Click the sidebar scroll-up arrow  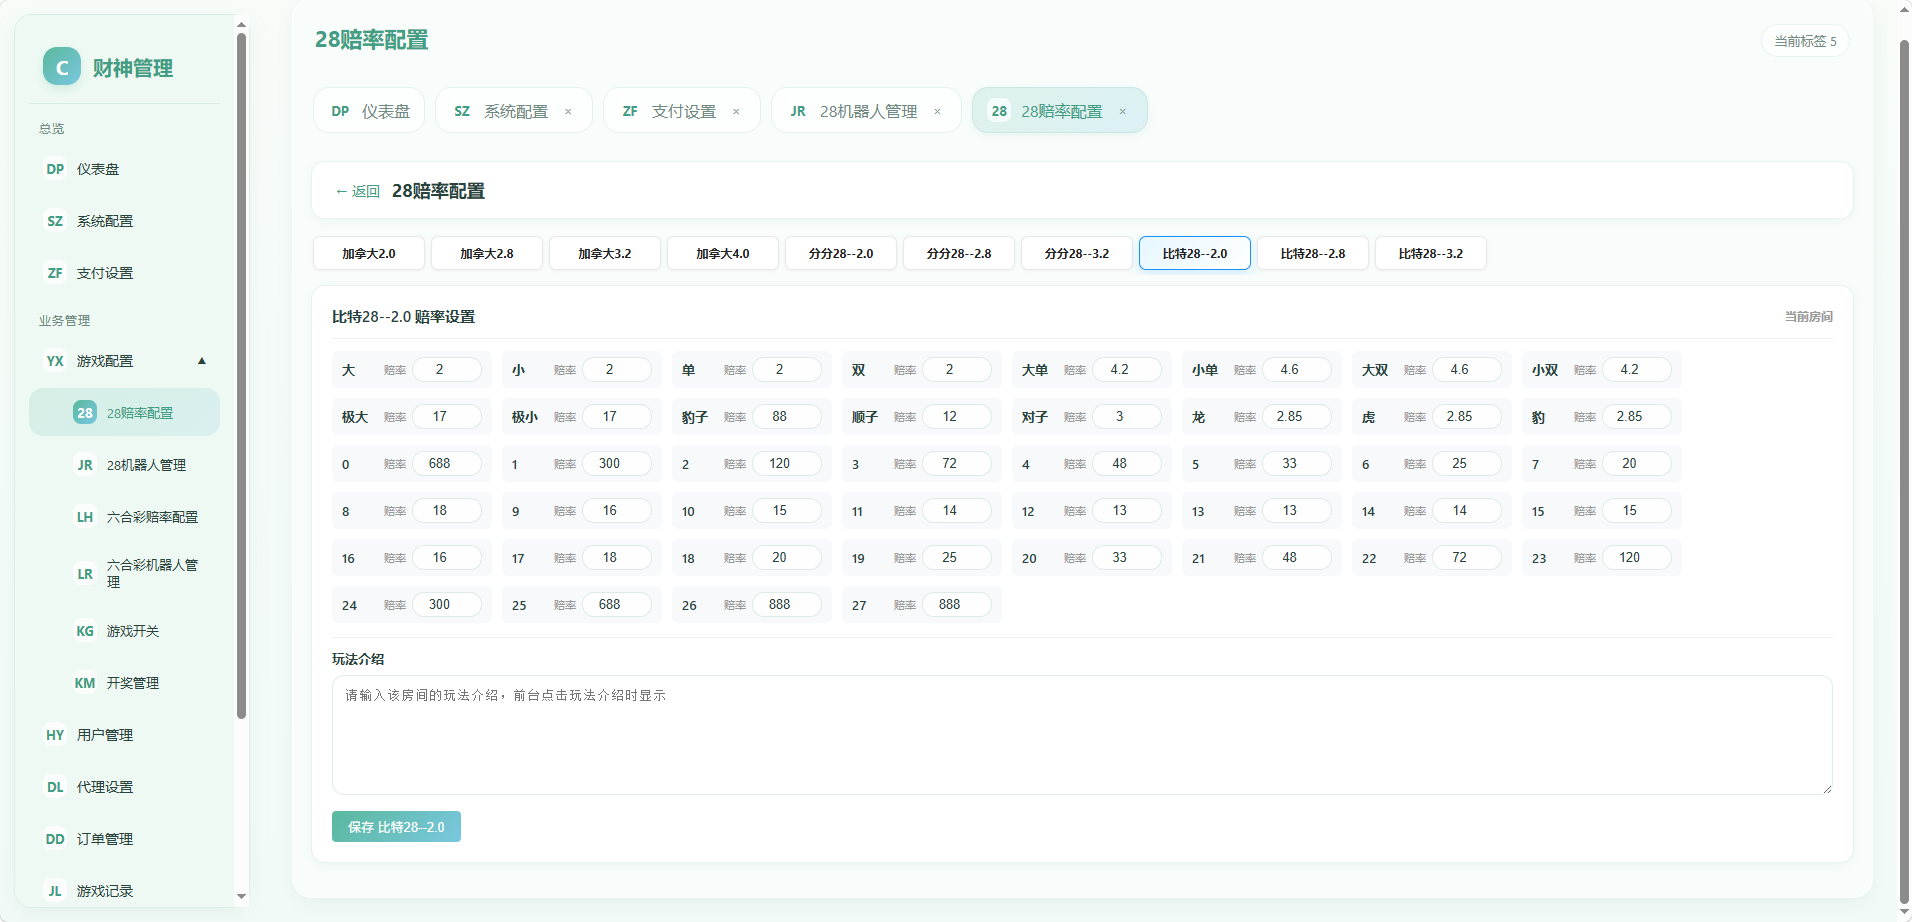[x=241, y=25]
